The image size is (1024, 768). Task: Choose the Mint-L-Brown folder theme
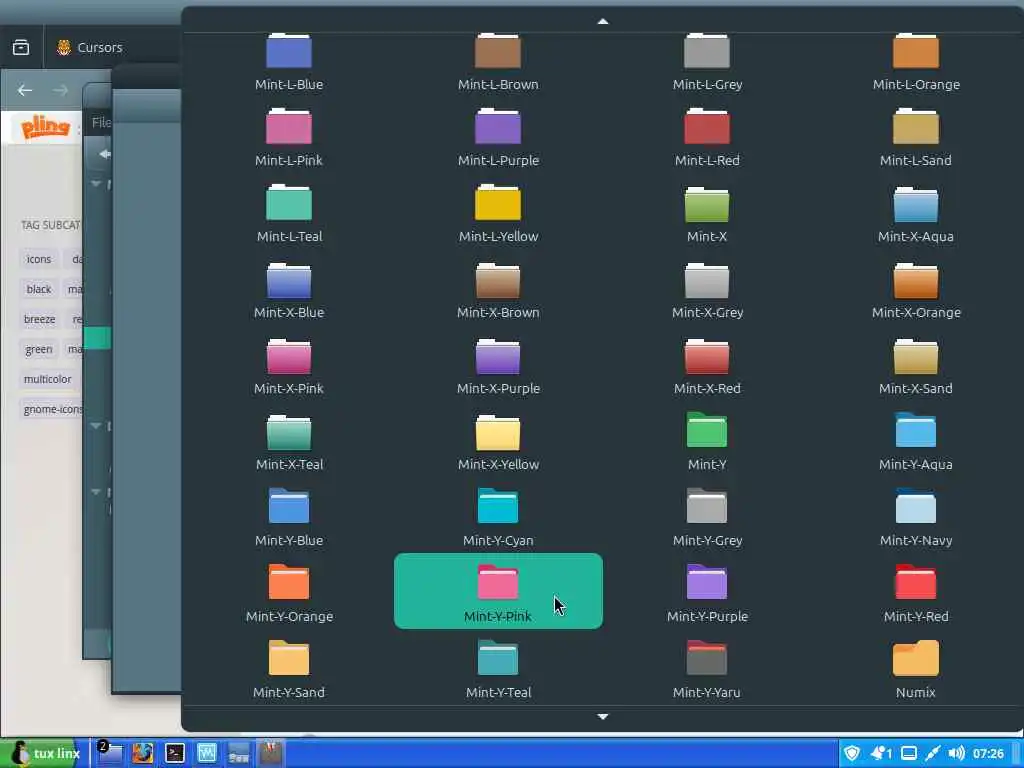click(498, 62)
